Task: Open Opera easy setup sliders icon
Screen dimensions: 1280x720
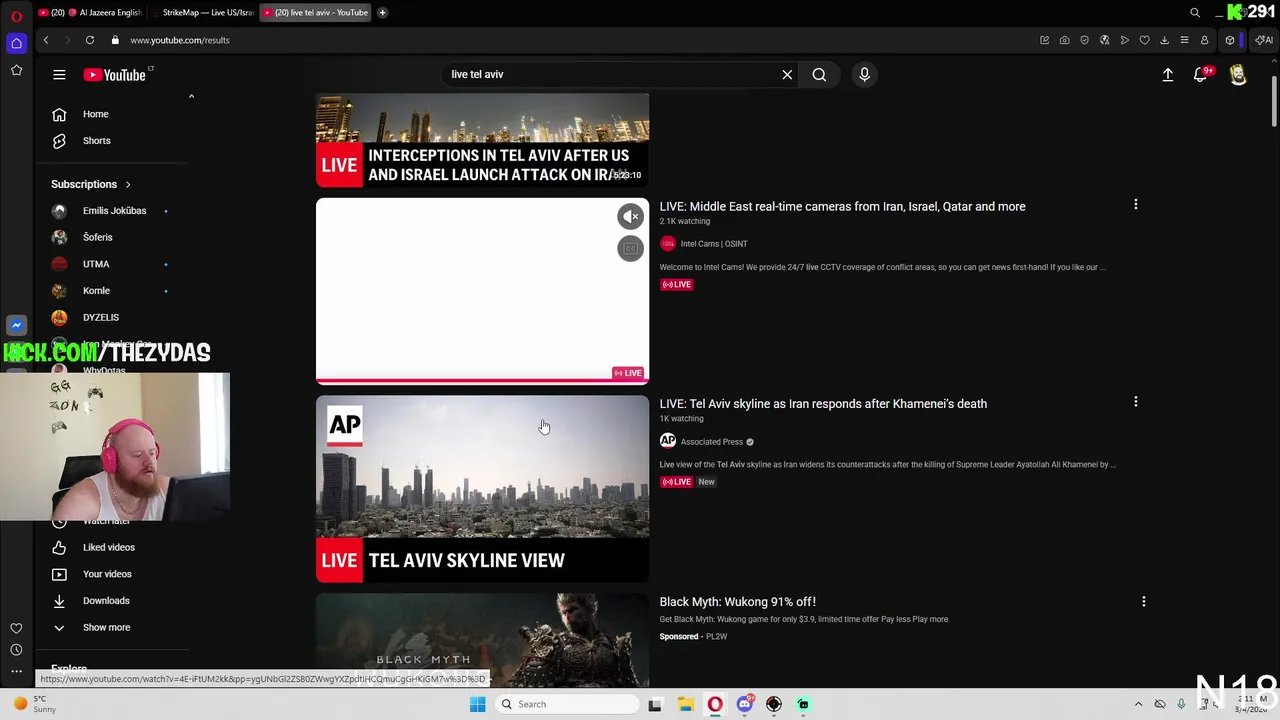Action: click(1184, 40)
